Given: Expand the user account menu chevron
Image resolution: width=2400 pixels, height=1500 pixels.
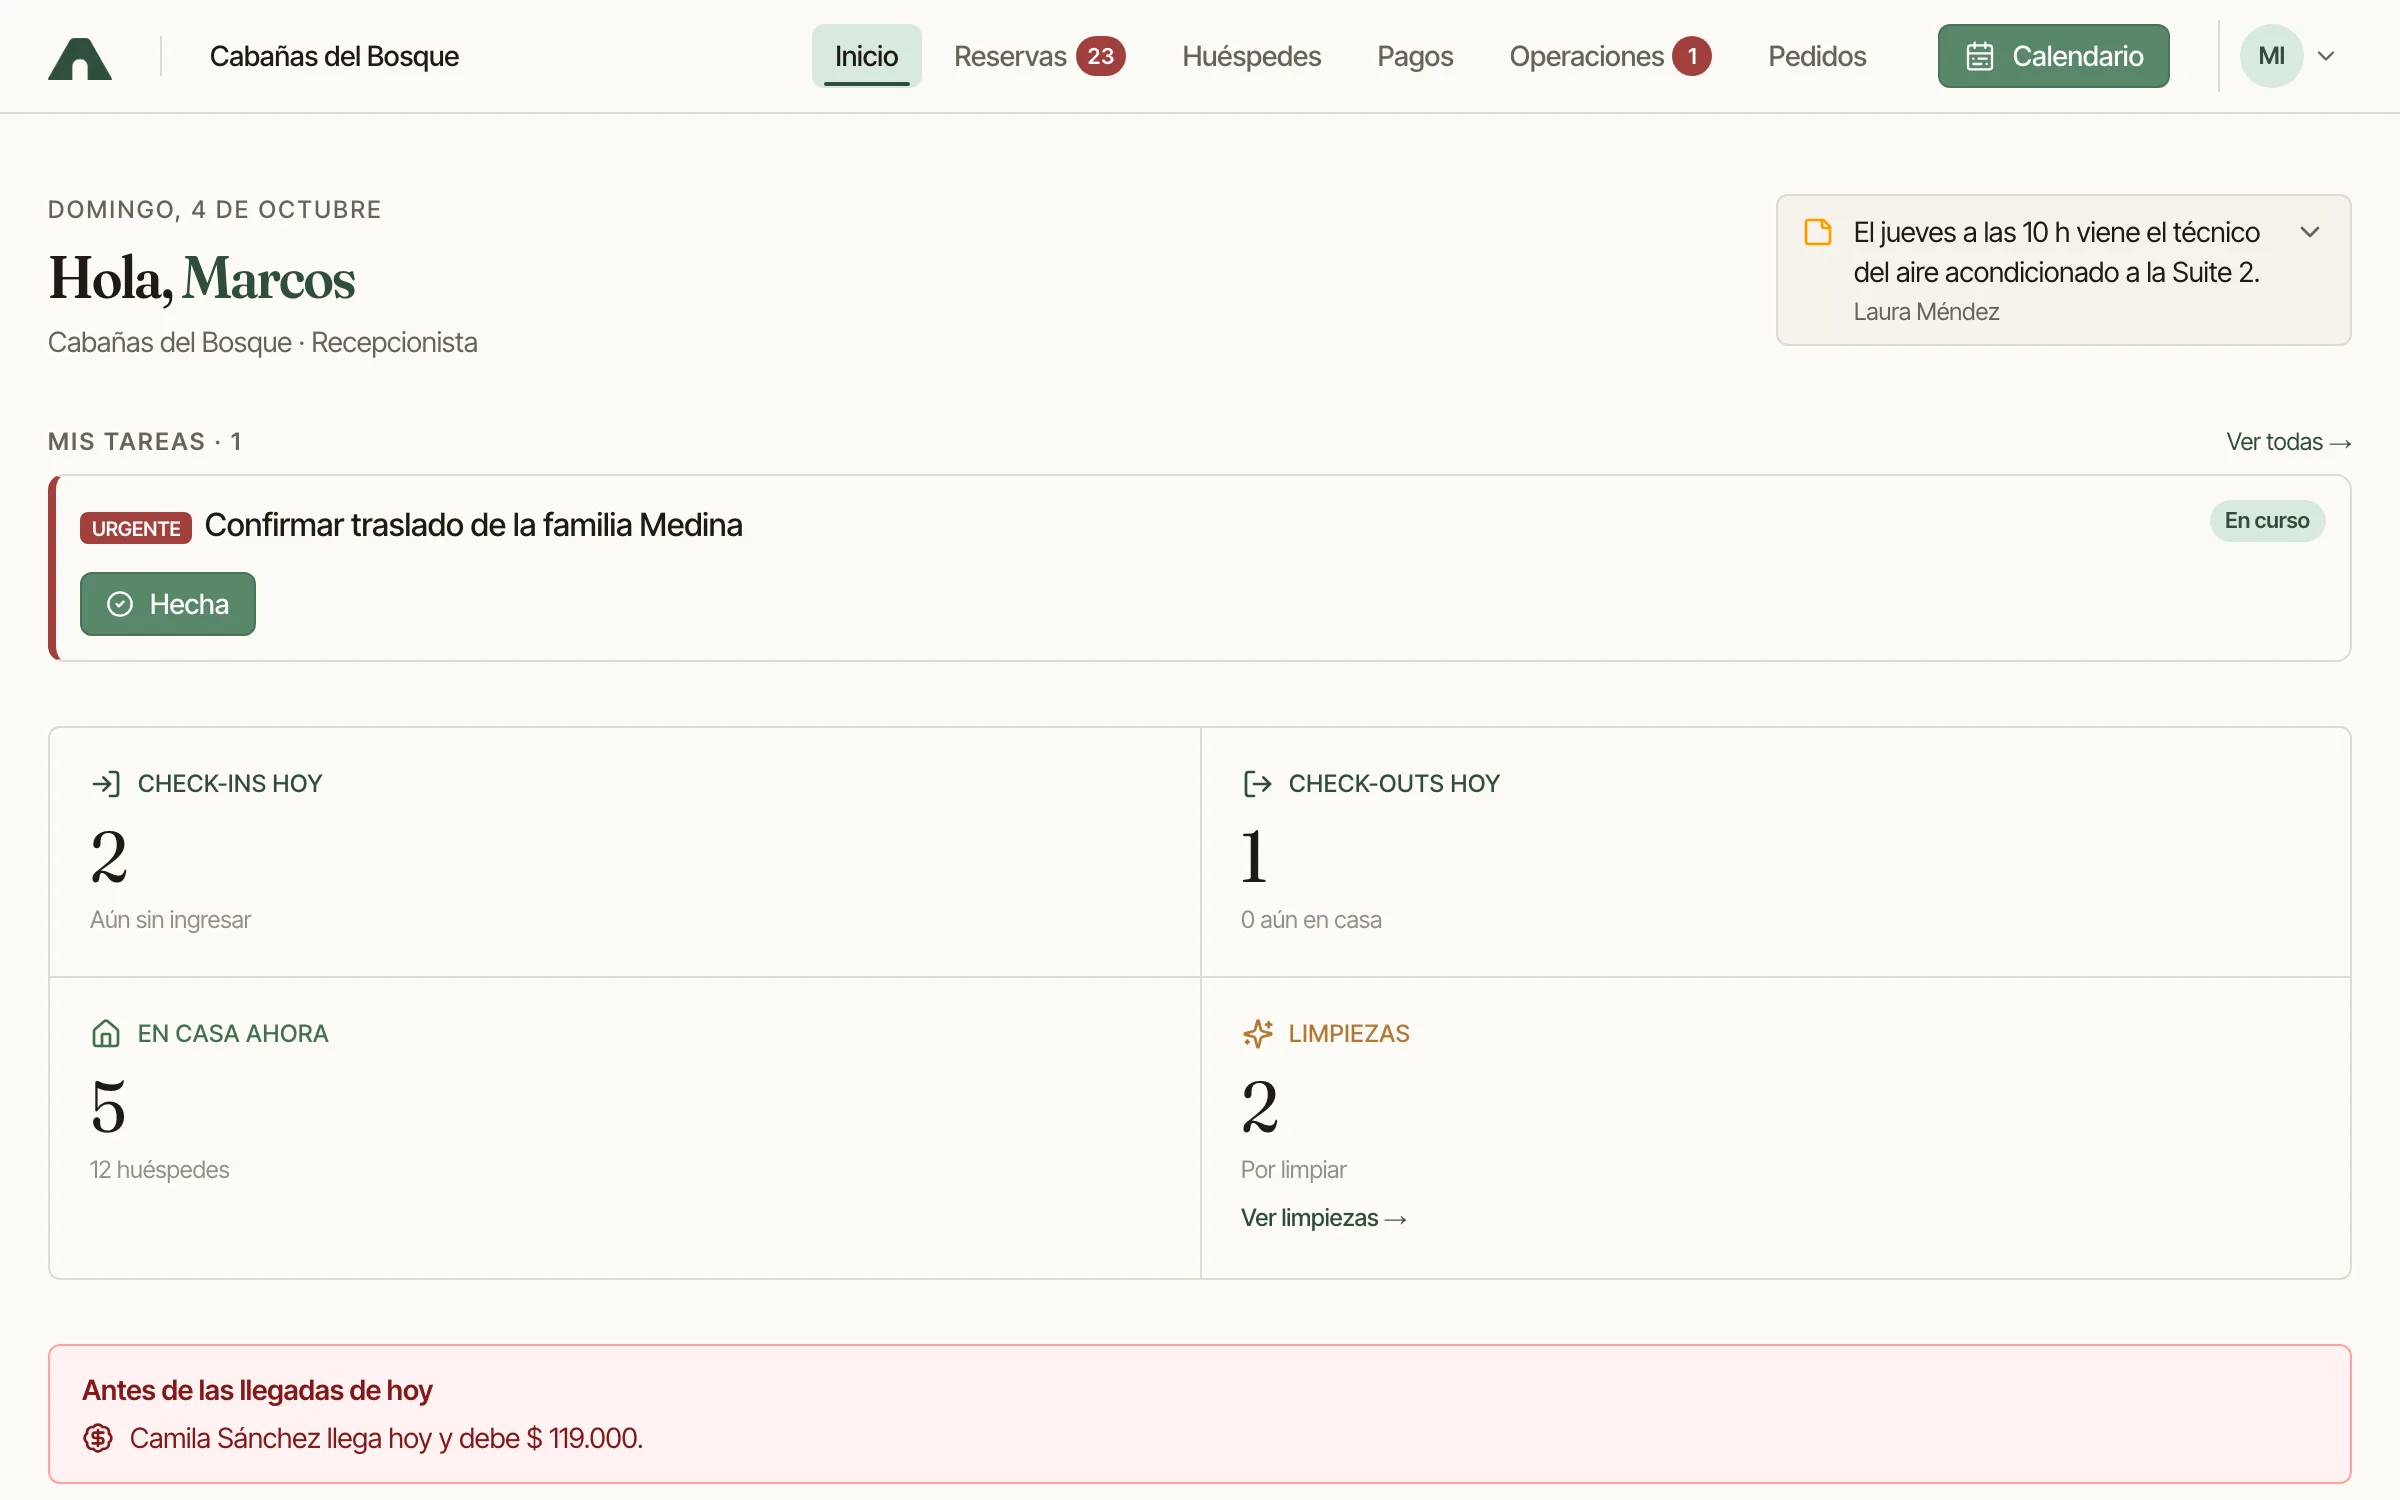Looking at the screenshot, I should (2326, 56).
